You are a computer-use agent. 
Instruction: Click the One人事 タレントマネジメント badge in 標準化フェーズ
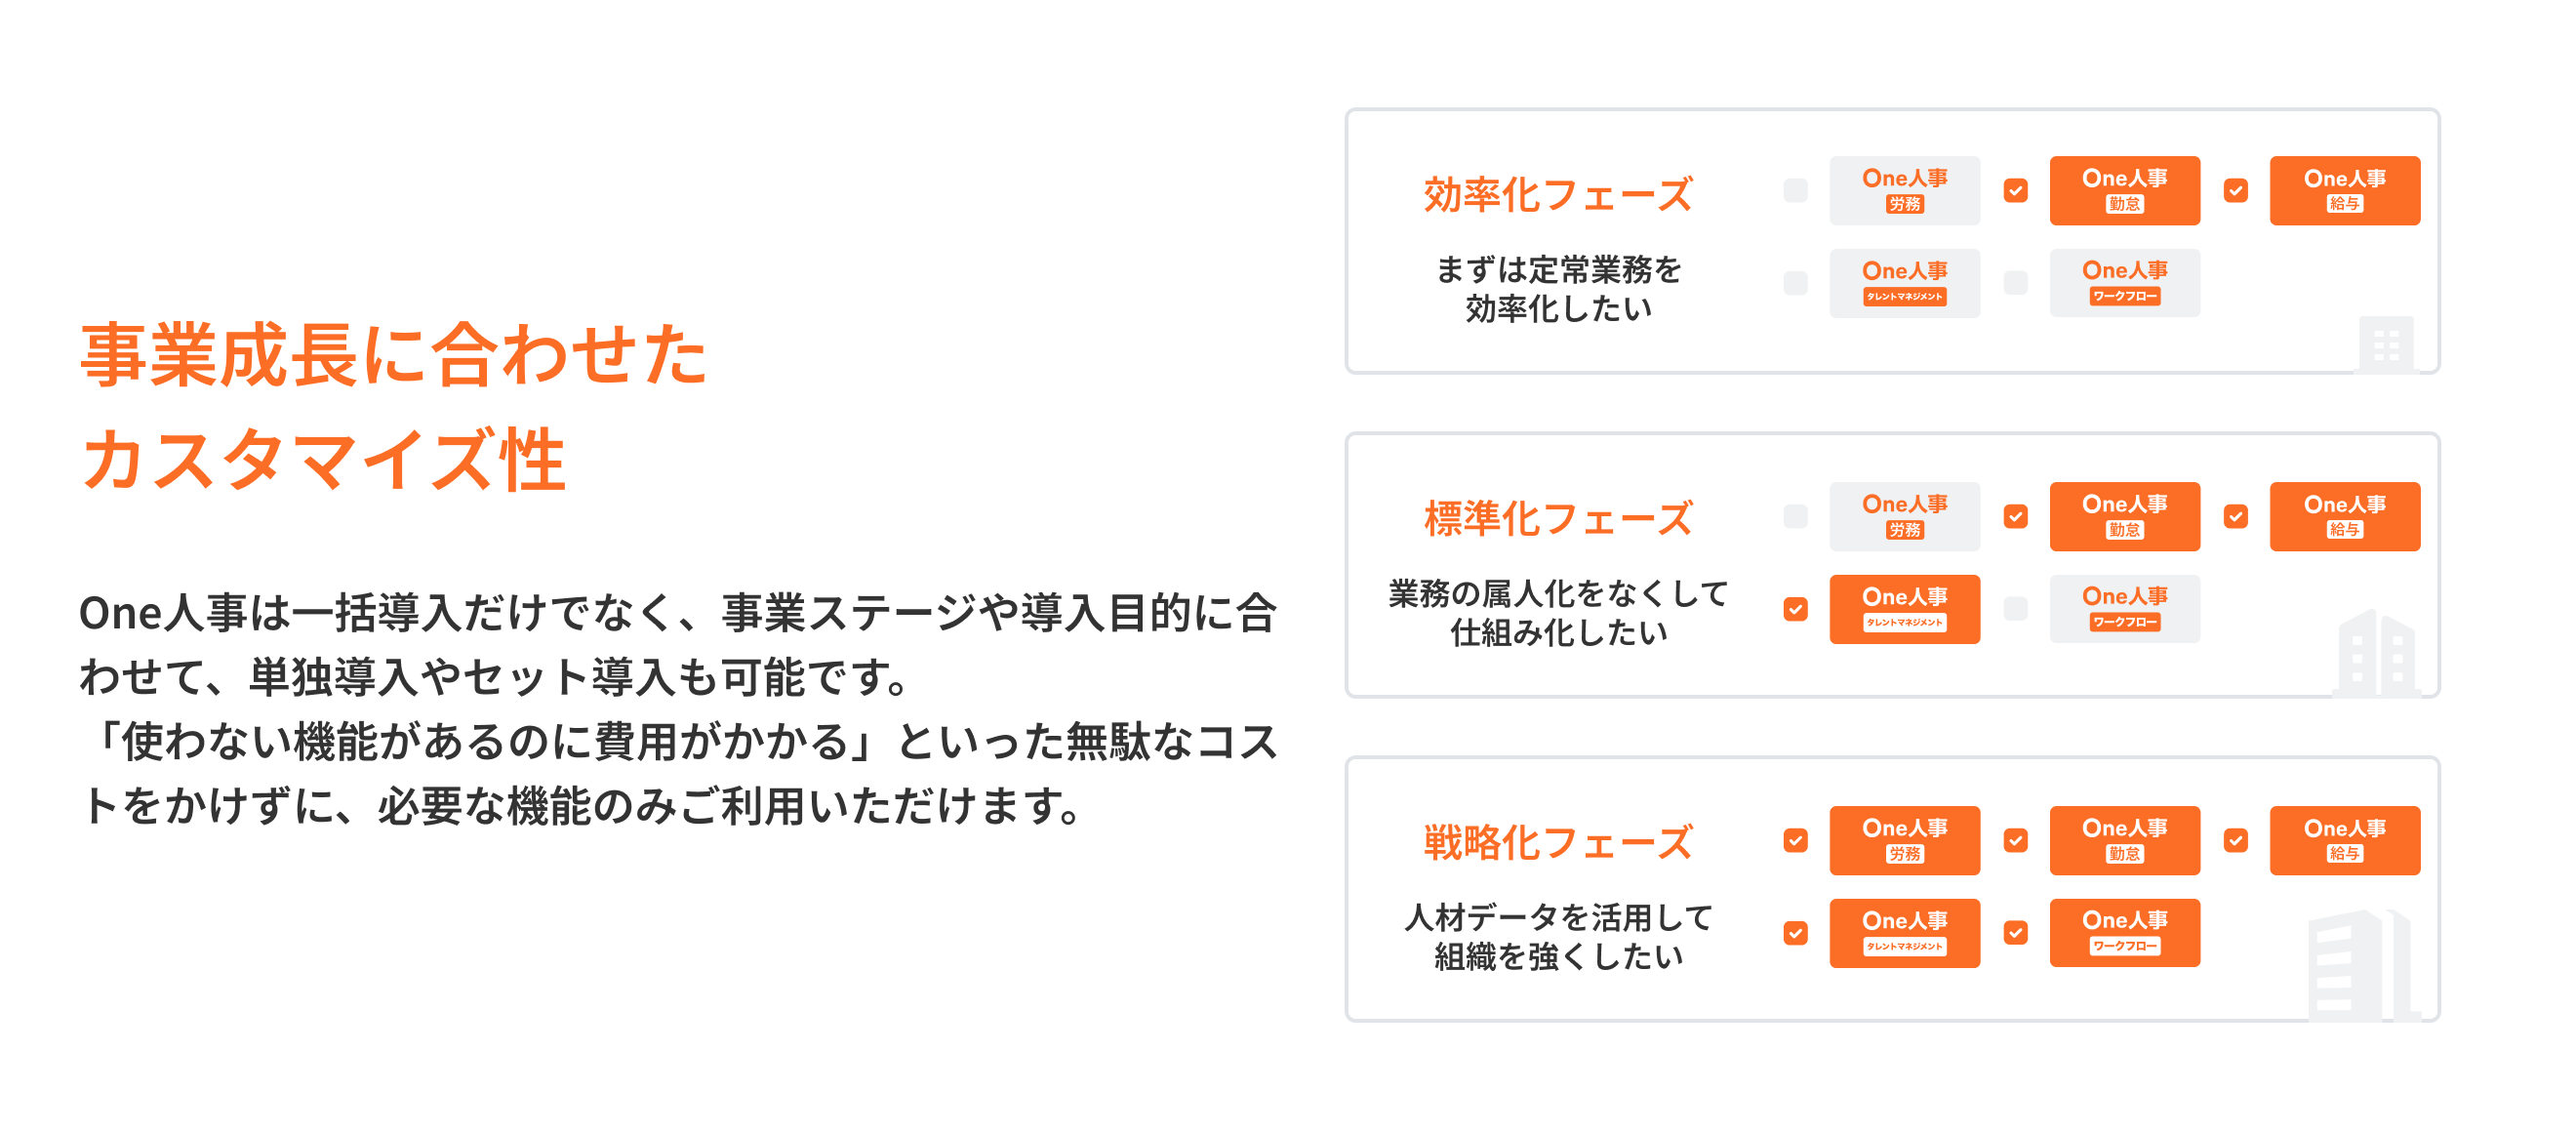coord(1904,608)
